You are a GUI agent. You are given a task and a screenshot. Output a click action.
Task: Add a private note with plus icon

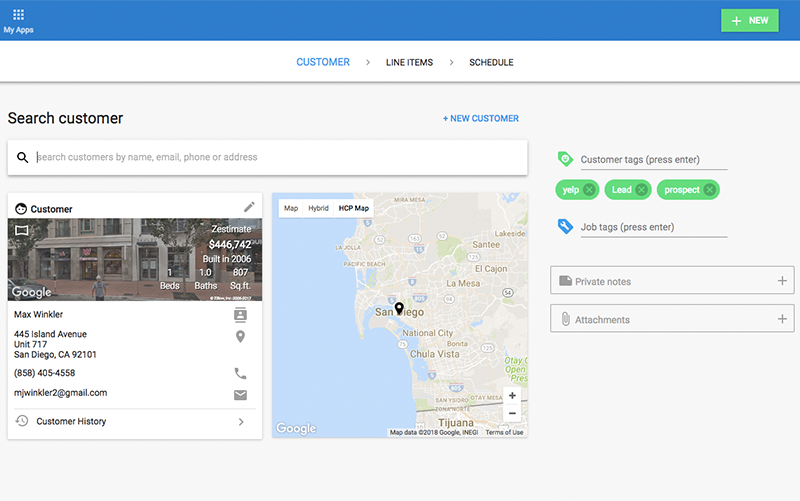(782, 281)
